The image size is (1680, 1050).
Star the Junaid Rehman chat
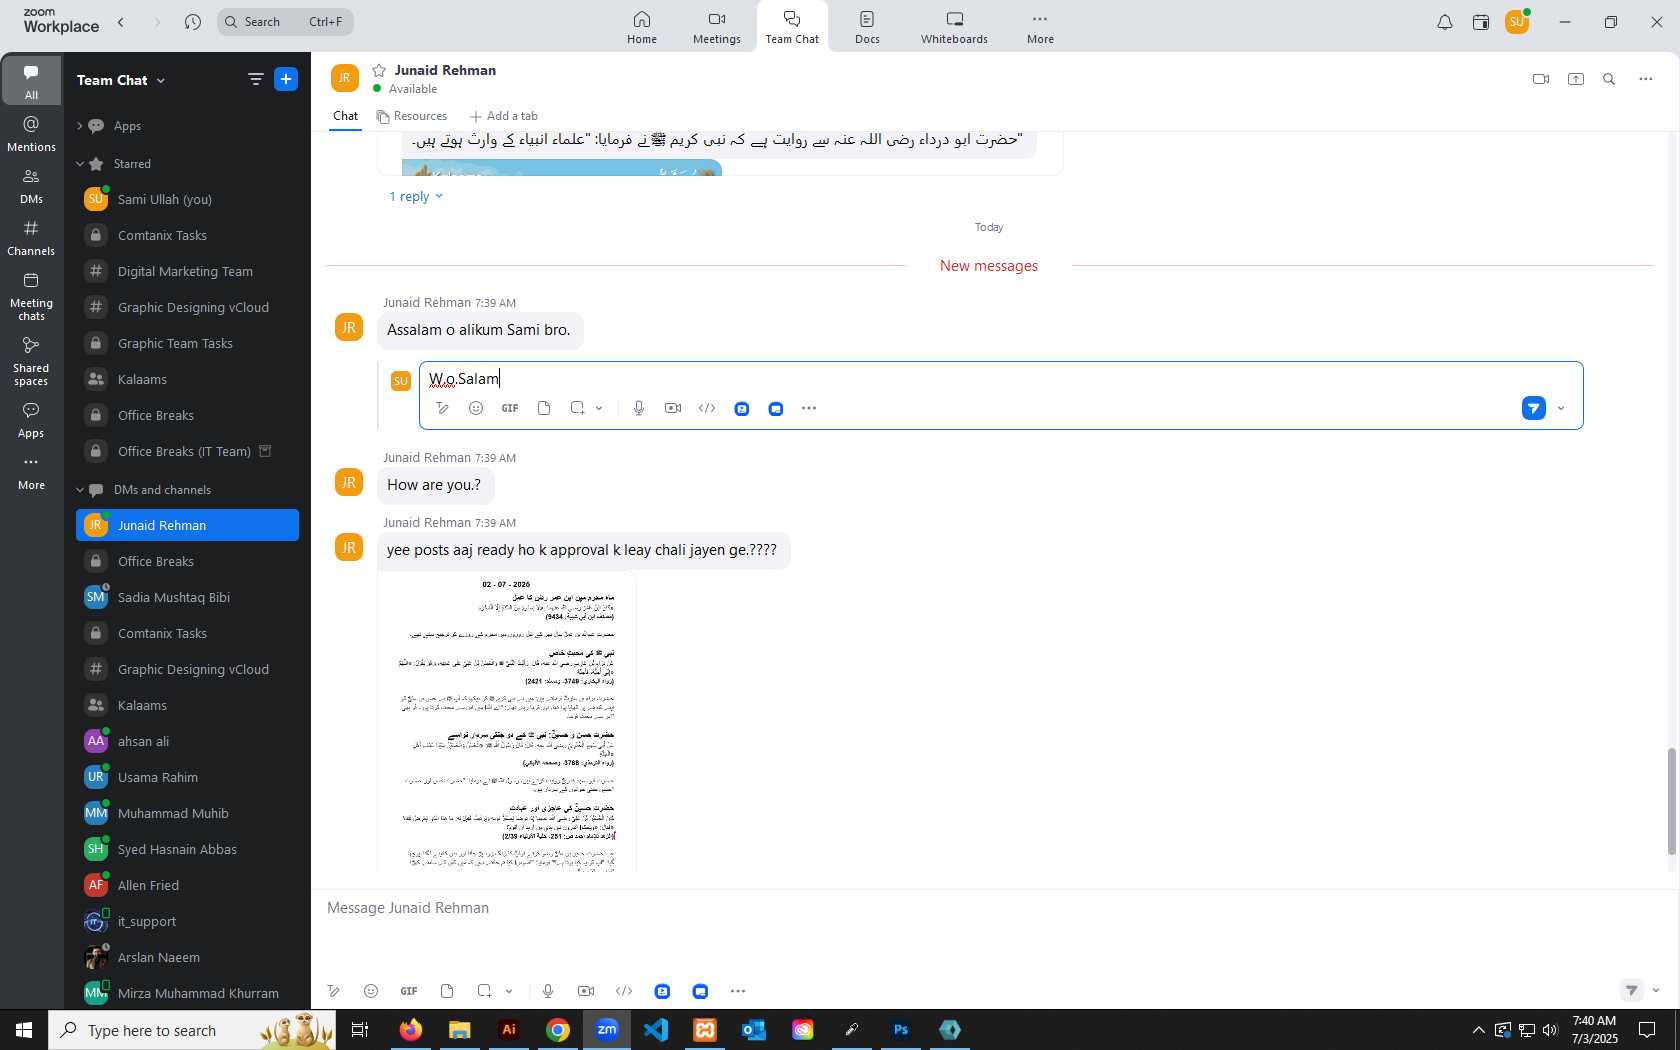pos(379,70)
